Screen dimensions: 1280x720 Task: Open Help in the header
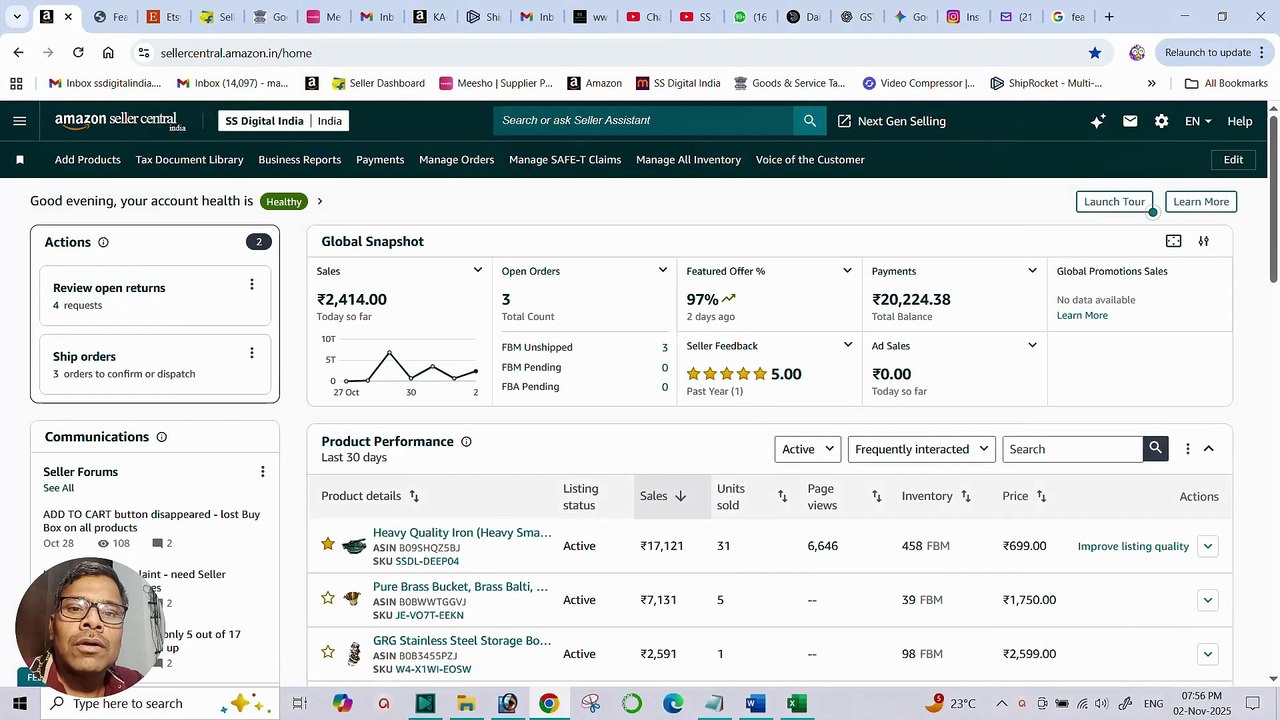click(x=1240, y=121)
